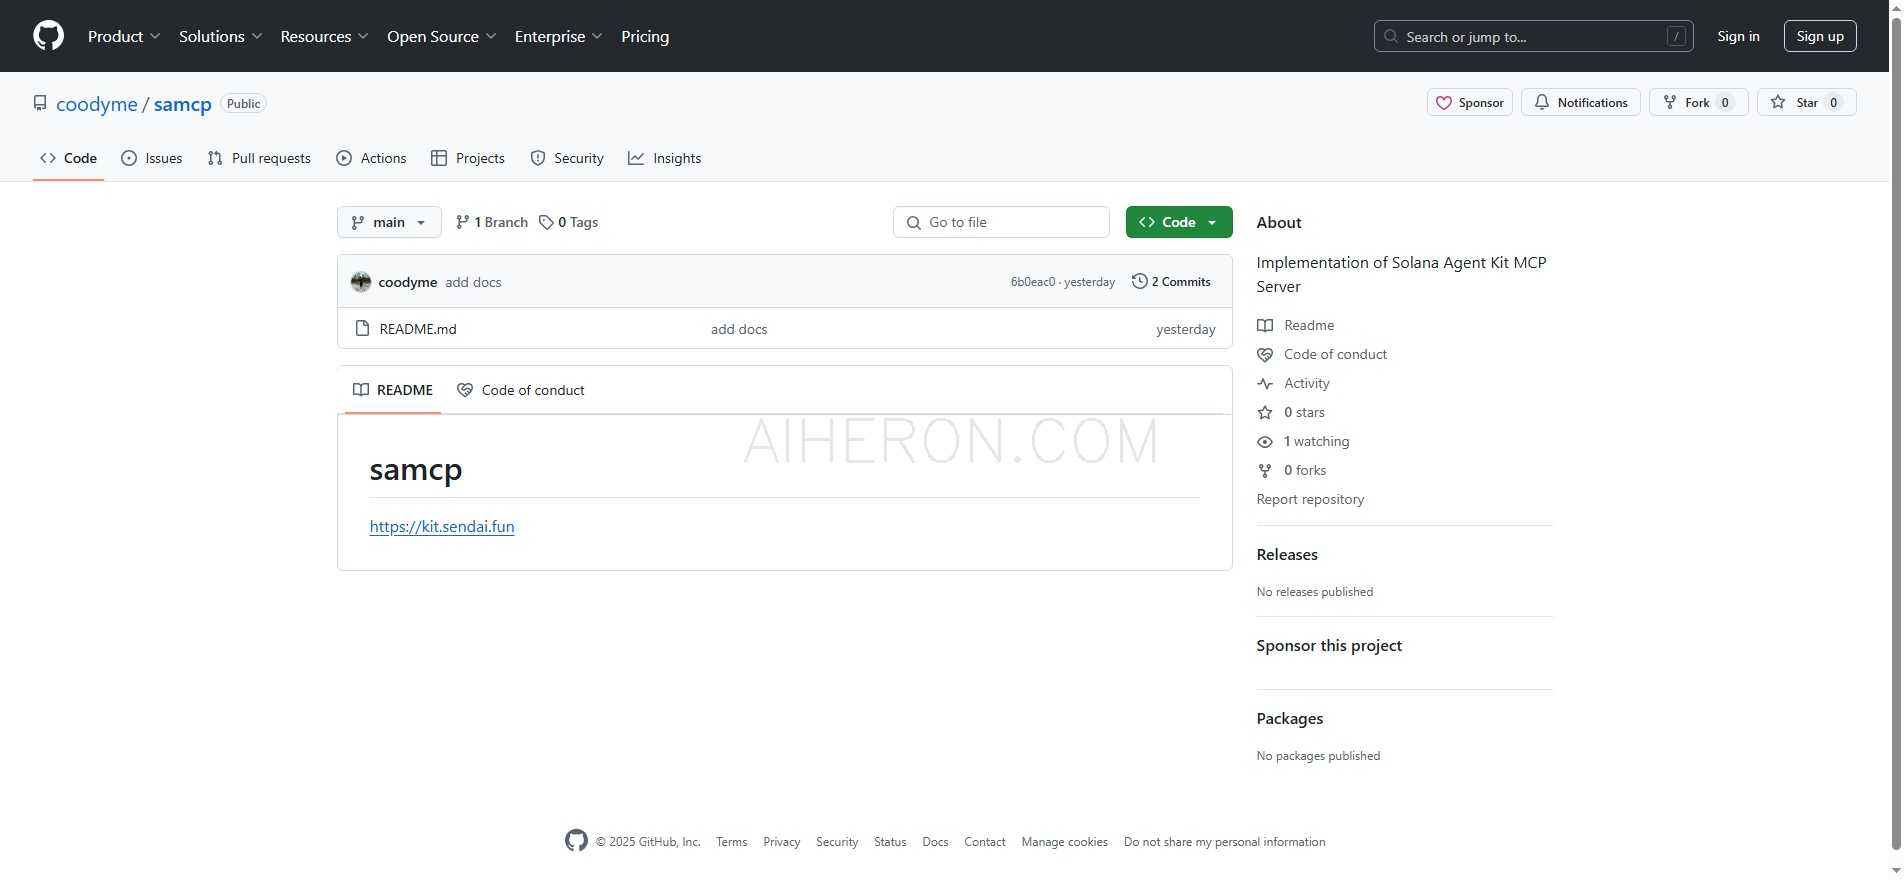Fork the repository
Image resolution: width=1904 pixels, height=880 pixels.
[x=1698, y=102]
